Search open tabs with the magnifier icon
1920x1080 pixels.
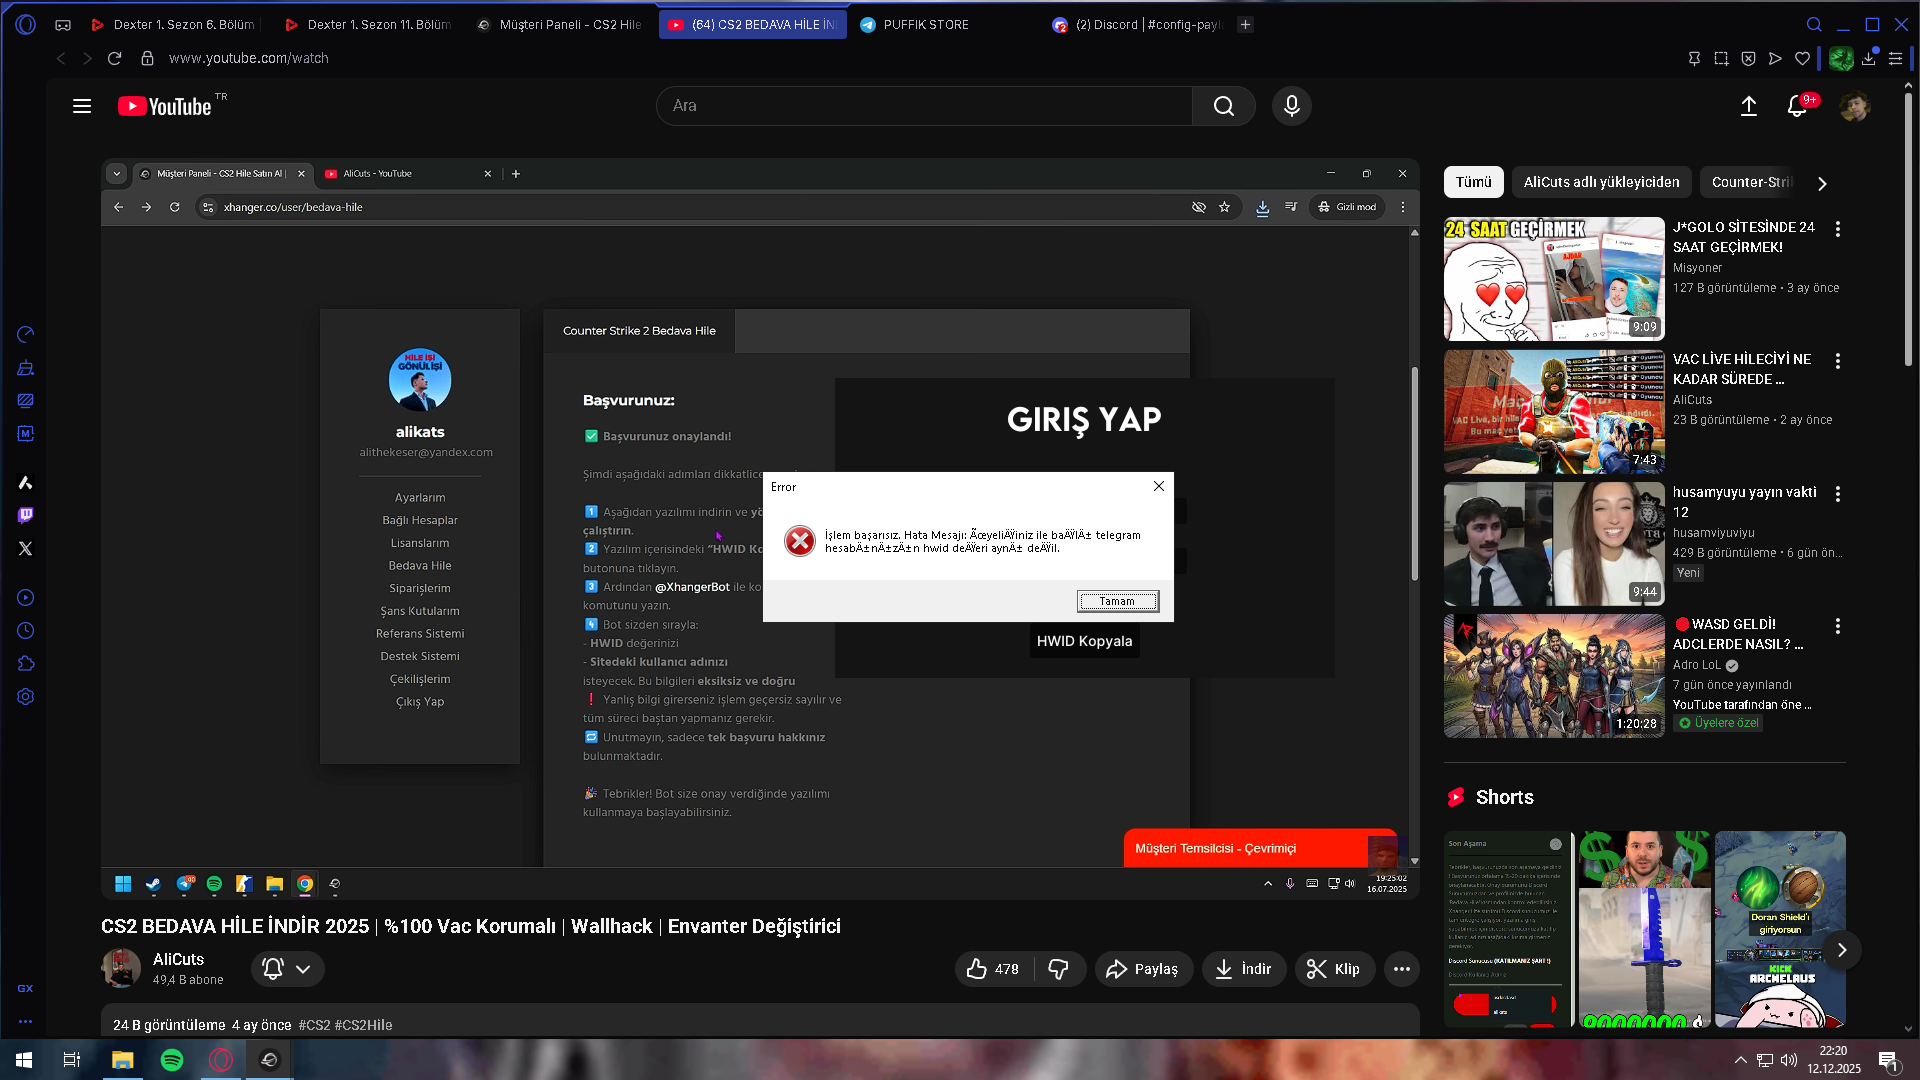pos(1814,24)
